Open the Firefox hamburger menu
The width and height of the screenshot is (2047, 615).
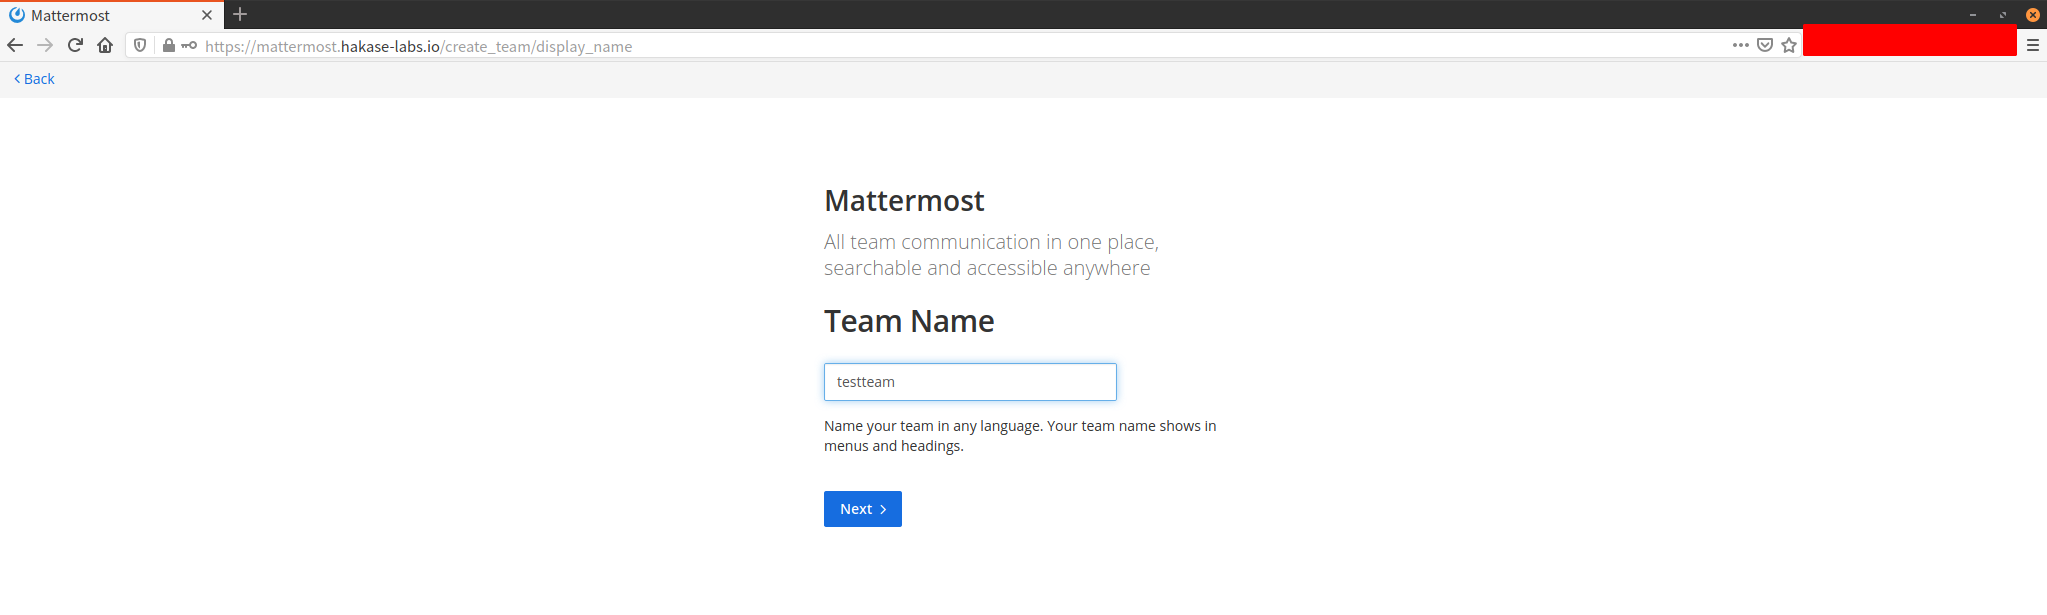2033,45
